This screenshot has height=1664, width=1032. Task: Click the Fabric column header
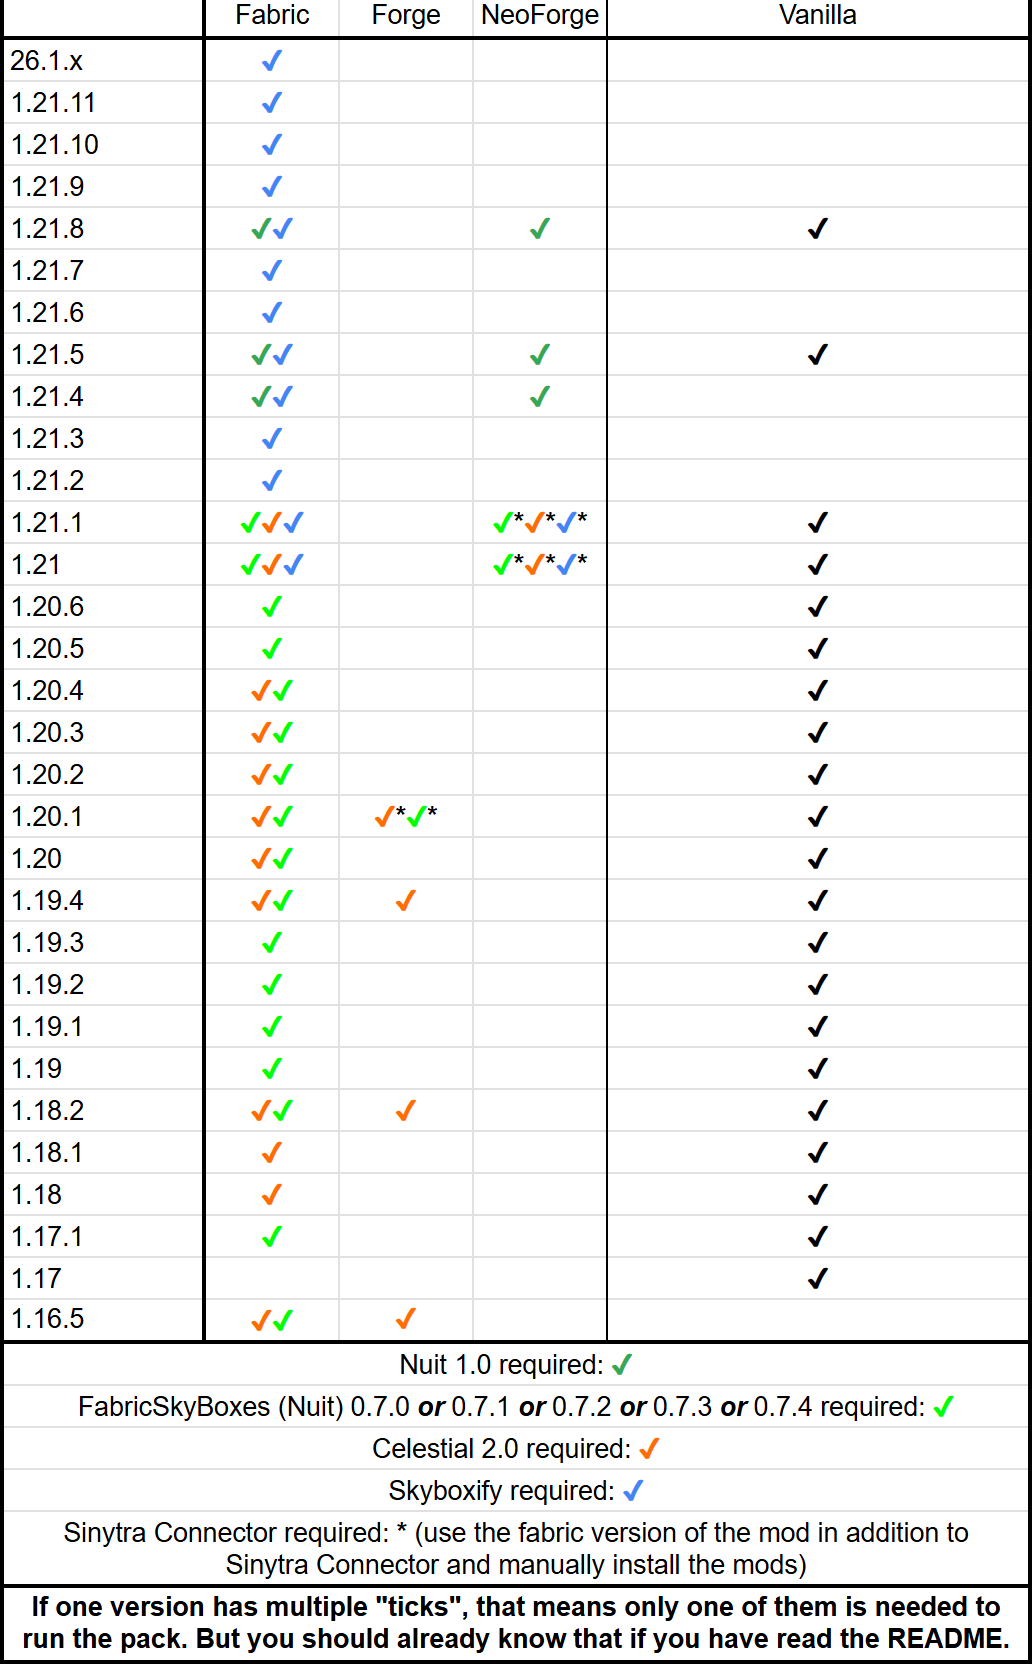pos(272,15)
